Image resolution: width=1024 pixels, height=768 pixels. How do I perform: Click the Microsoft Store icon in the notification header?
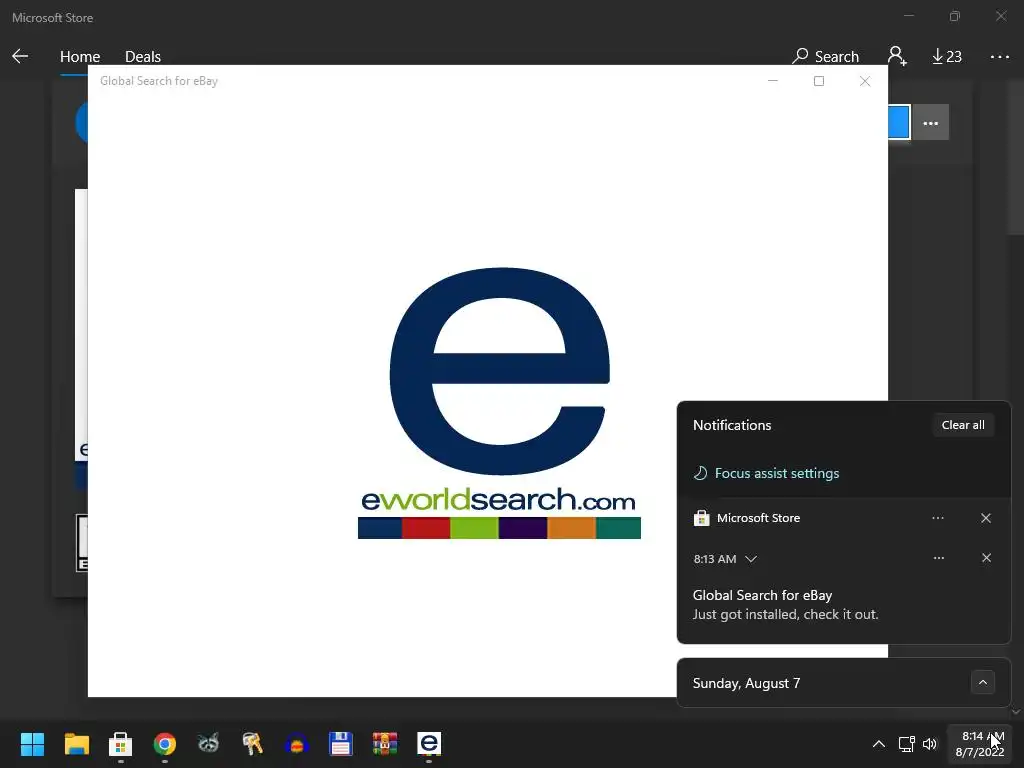click(701, 518)
